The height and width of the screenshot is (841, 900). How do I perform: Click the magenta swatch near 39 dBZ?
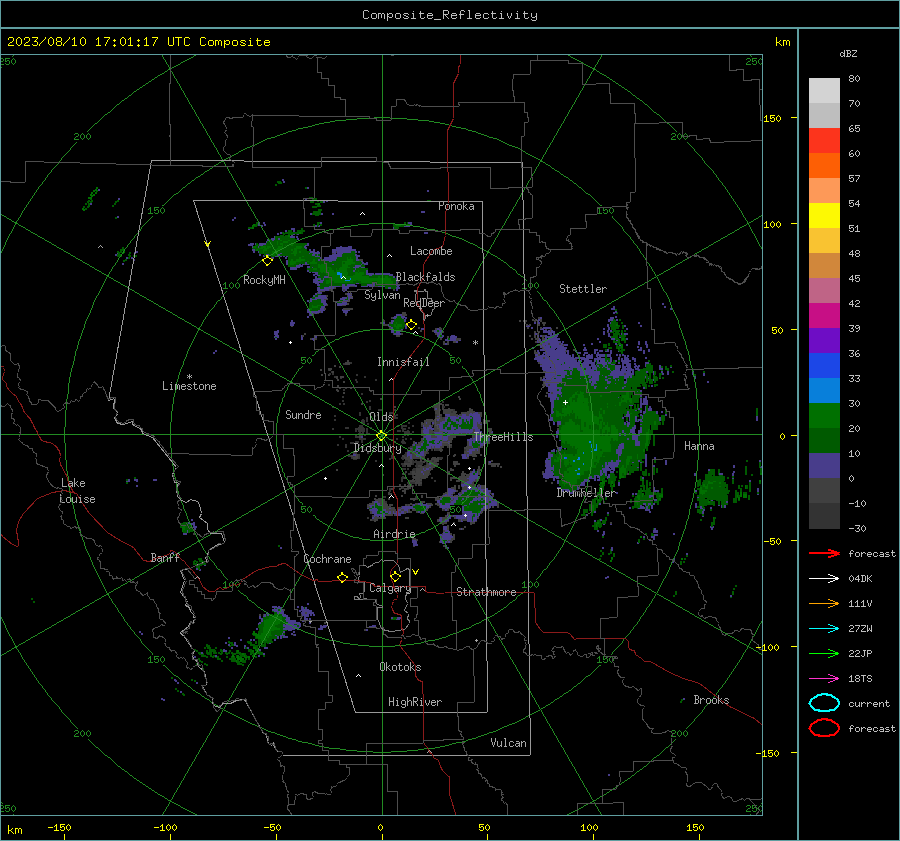click(x=824, y=316)
